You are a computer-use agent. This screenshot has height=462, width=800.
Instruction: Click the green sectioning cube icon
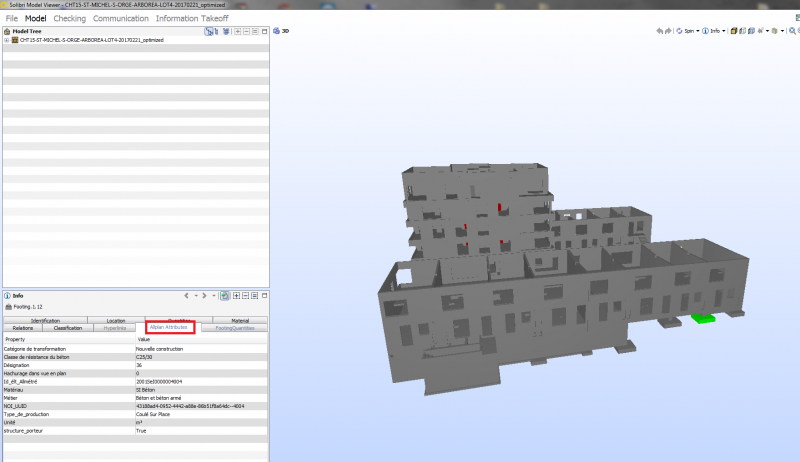click(774, 31)
